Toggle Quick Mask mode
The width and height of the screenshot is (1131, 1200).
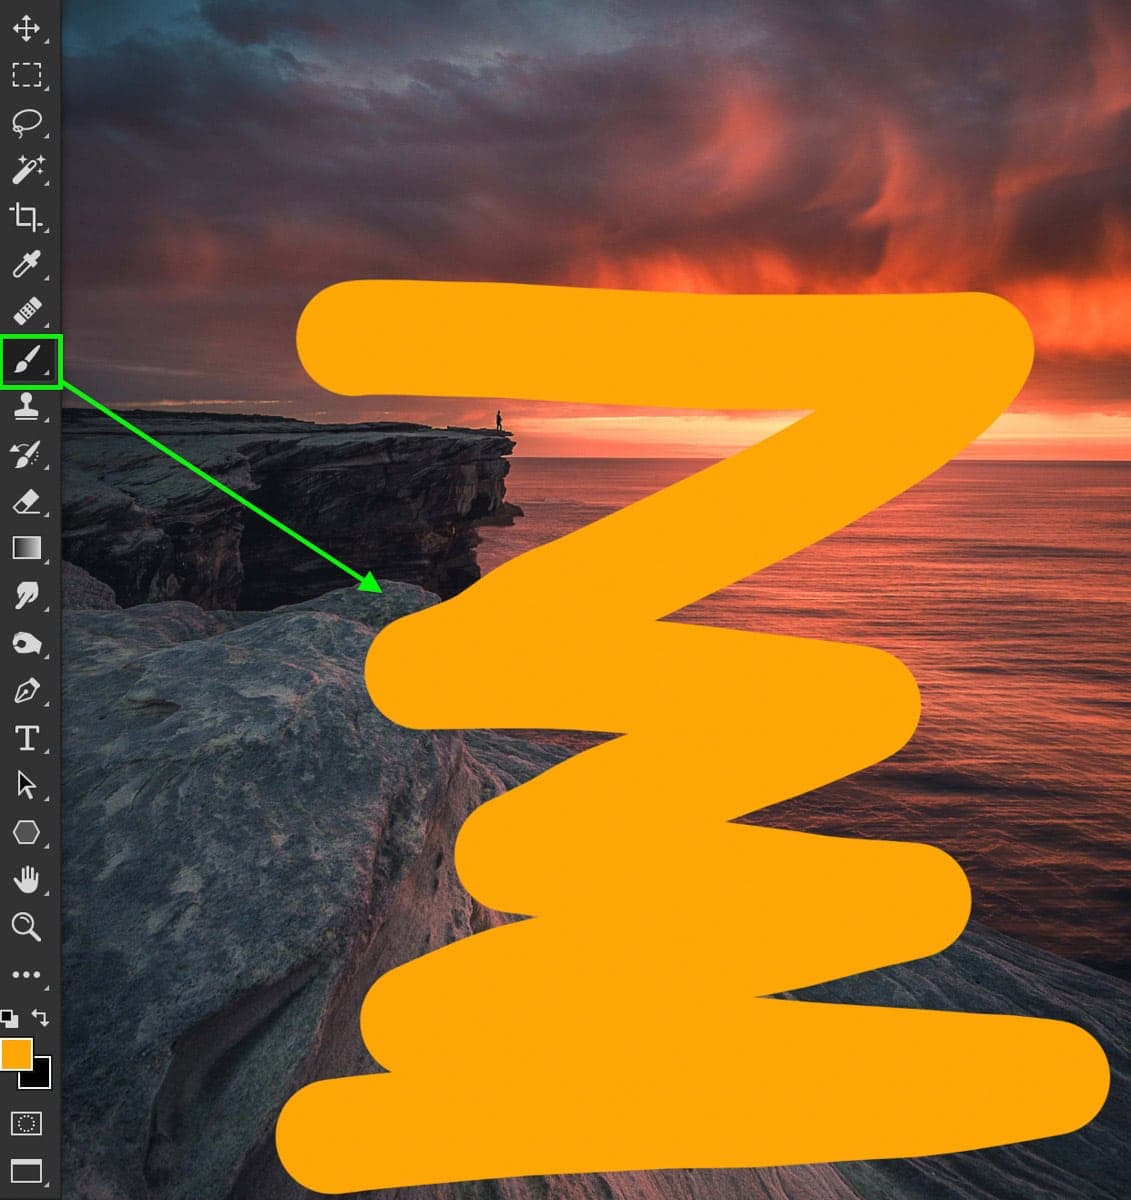27,1123
